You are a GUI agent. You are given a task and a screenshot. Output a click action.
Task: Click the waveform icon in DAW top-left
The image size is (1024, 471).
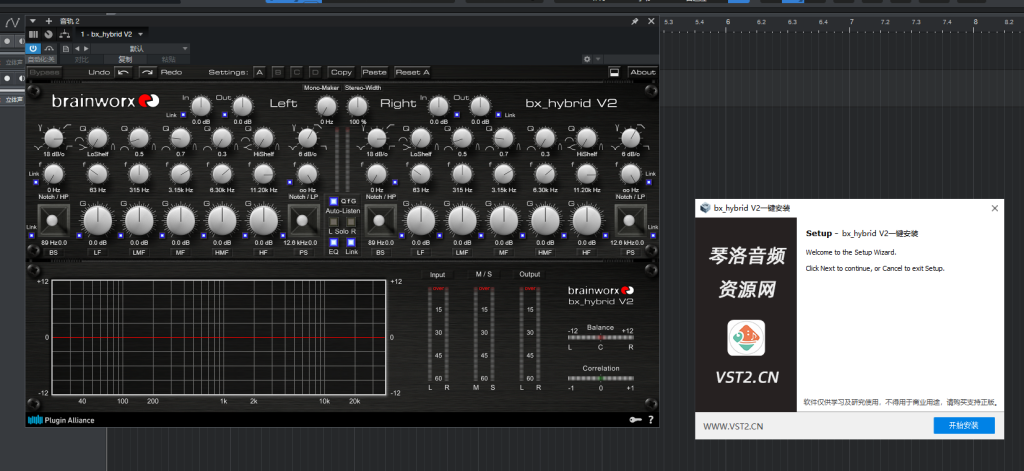point(12,23)
